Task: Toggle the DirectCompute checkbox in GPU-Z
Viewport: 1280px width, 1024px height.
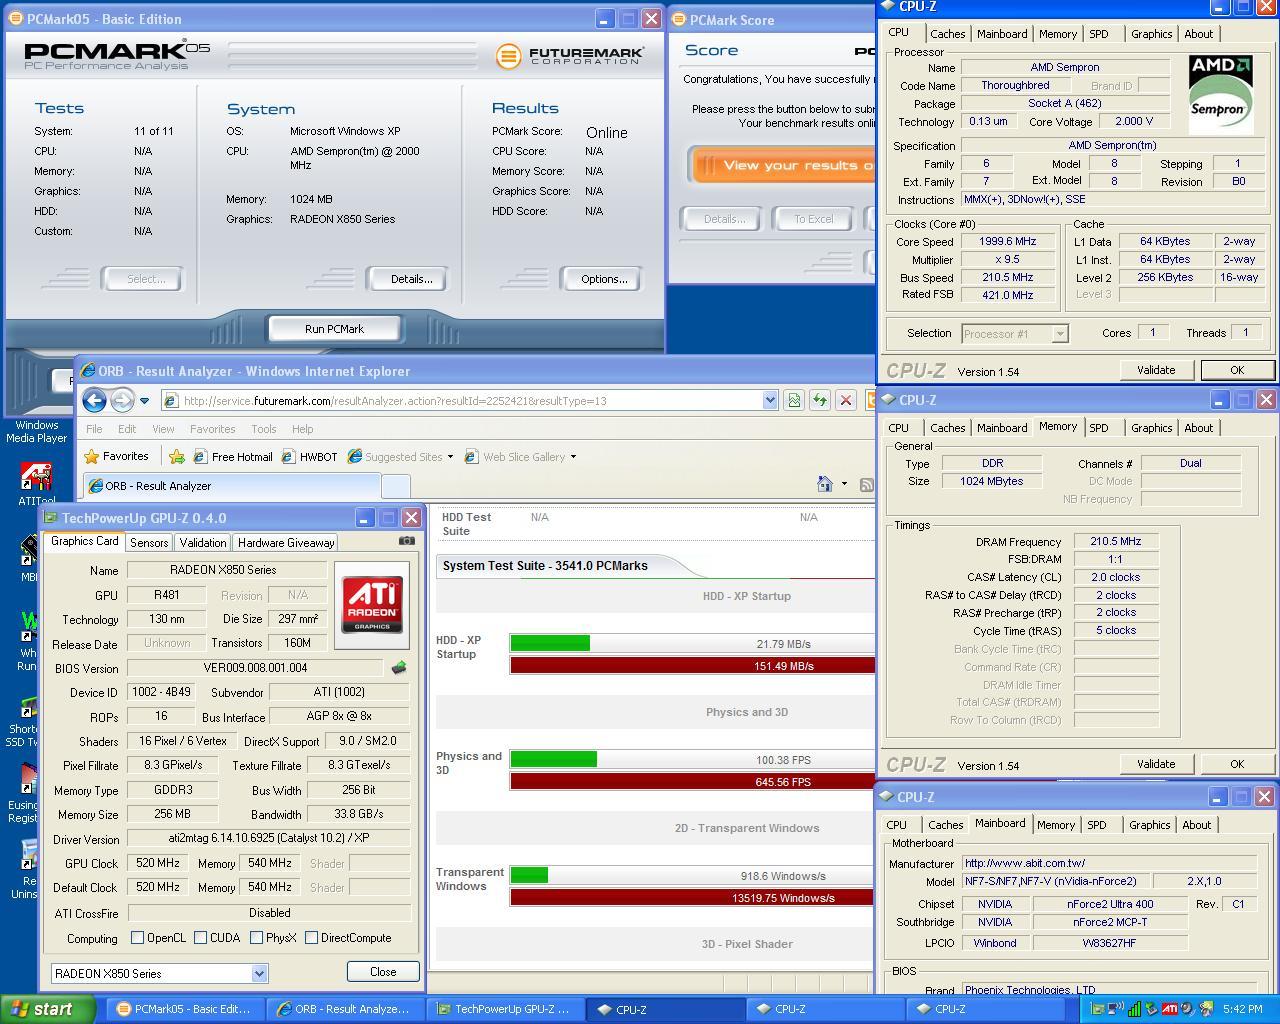Action: (311, 938)
